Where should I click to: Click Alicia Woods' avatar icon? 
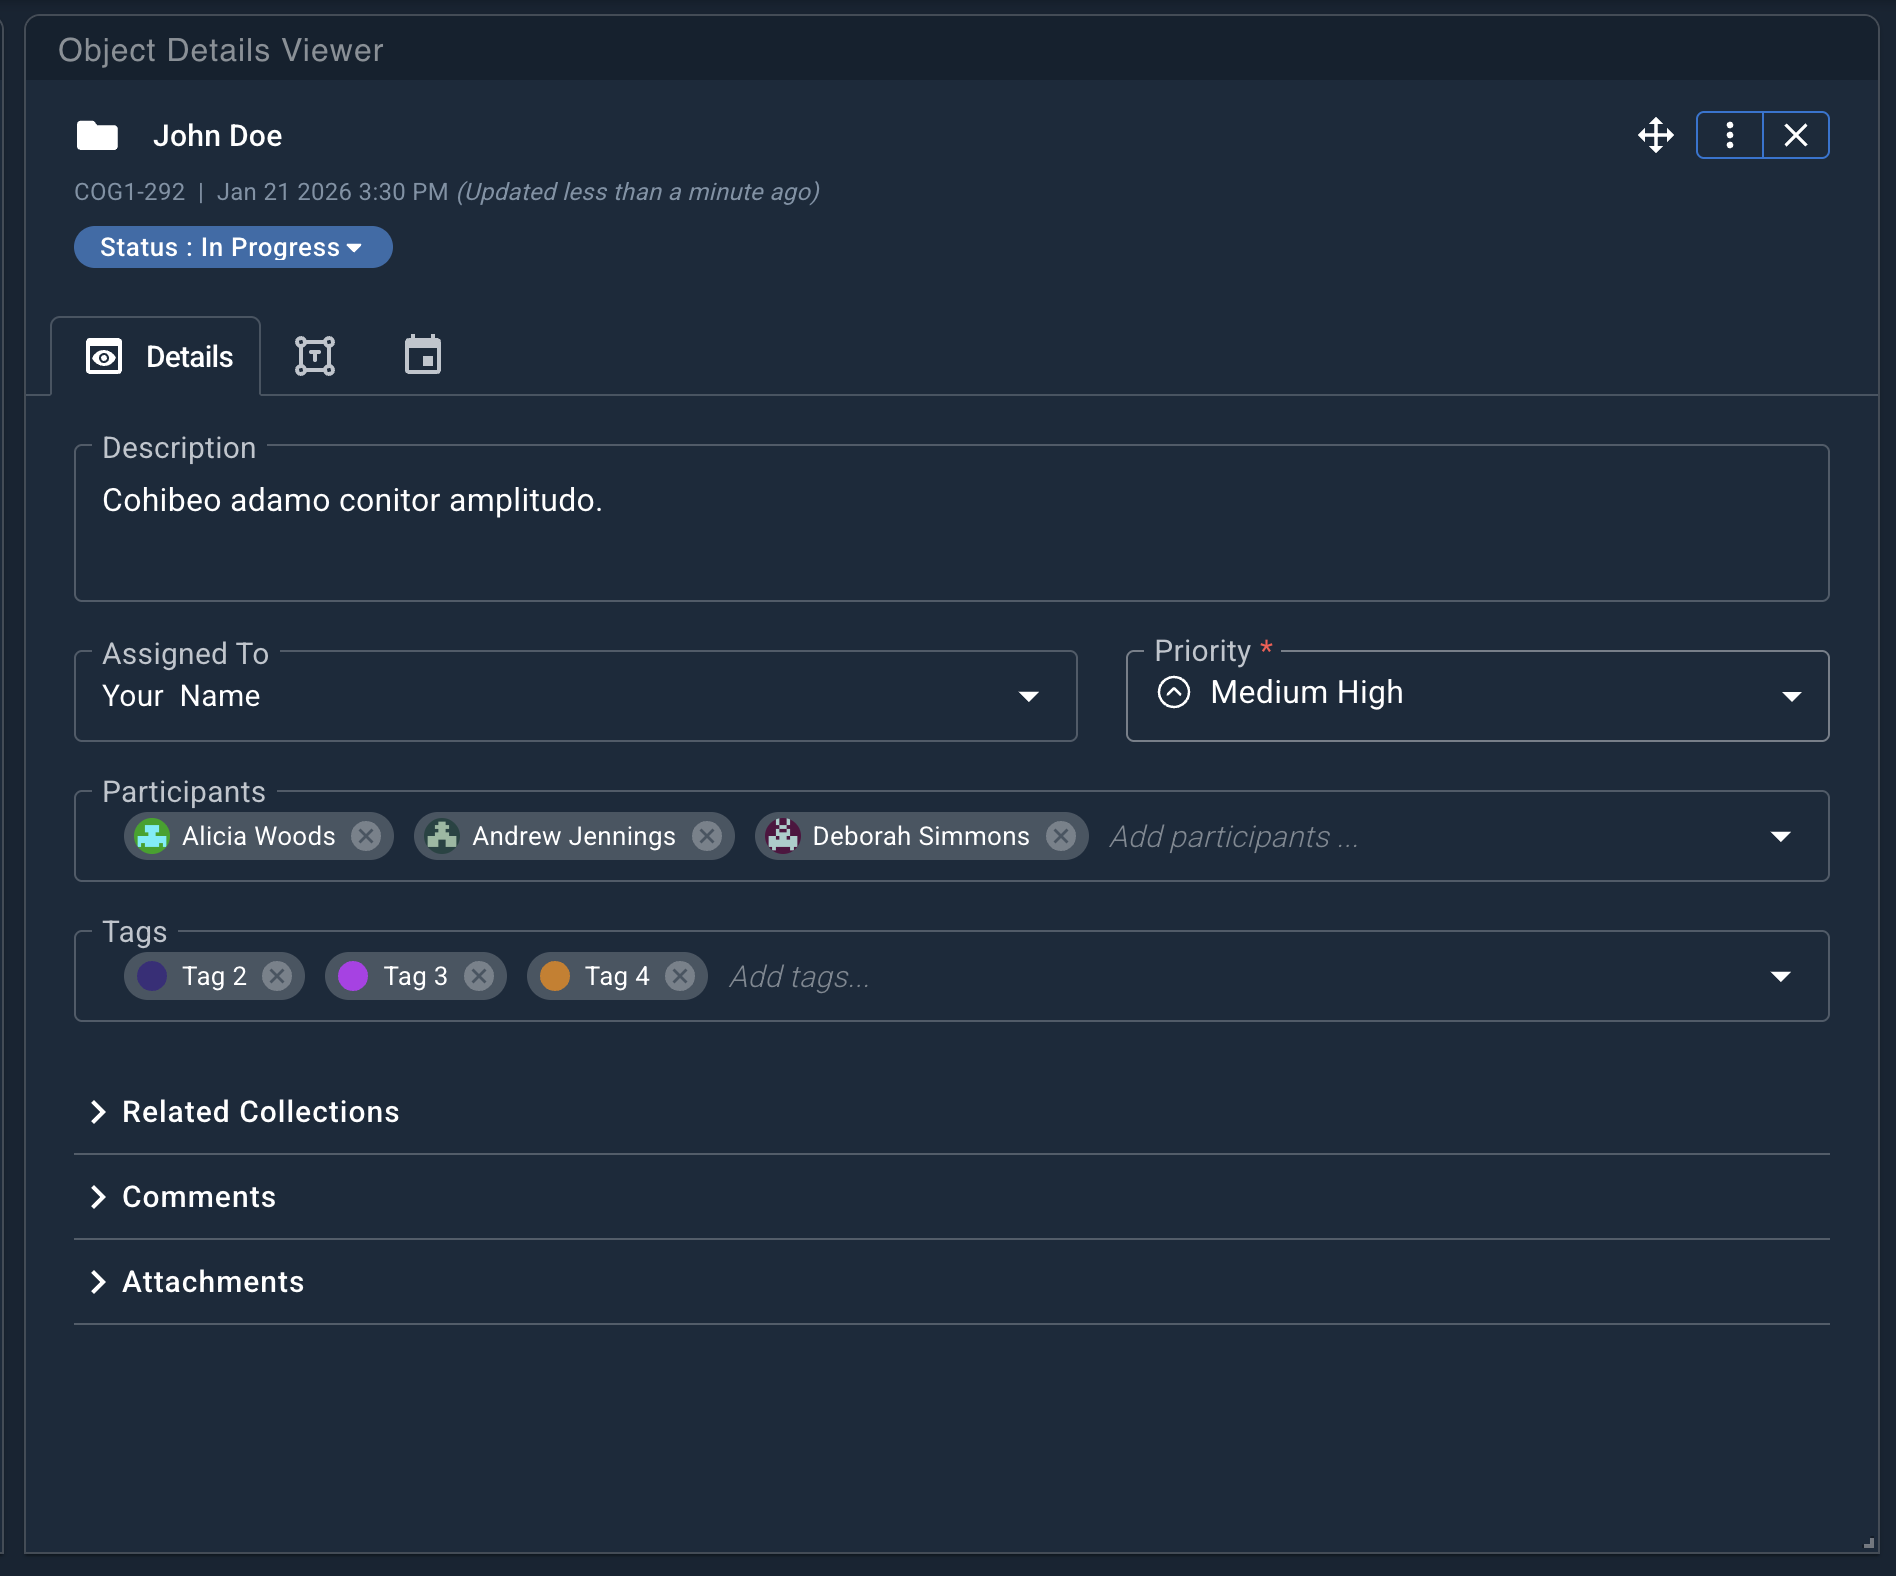pyautogui.click(x=152, y=836)
